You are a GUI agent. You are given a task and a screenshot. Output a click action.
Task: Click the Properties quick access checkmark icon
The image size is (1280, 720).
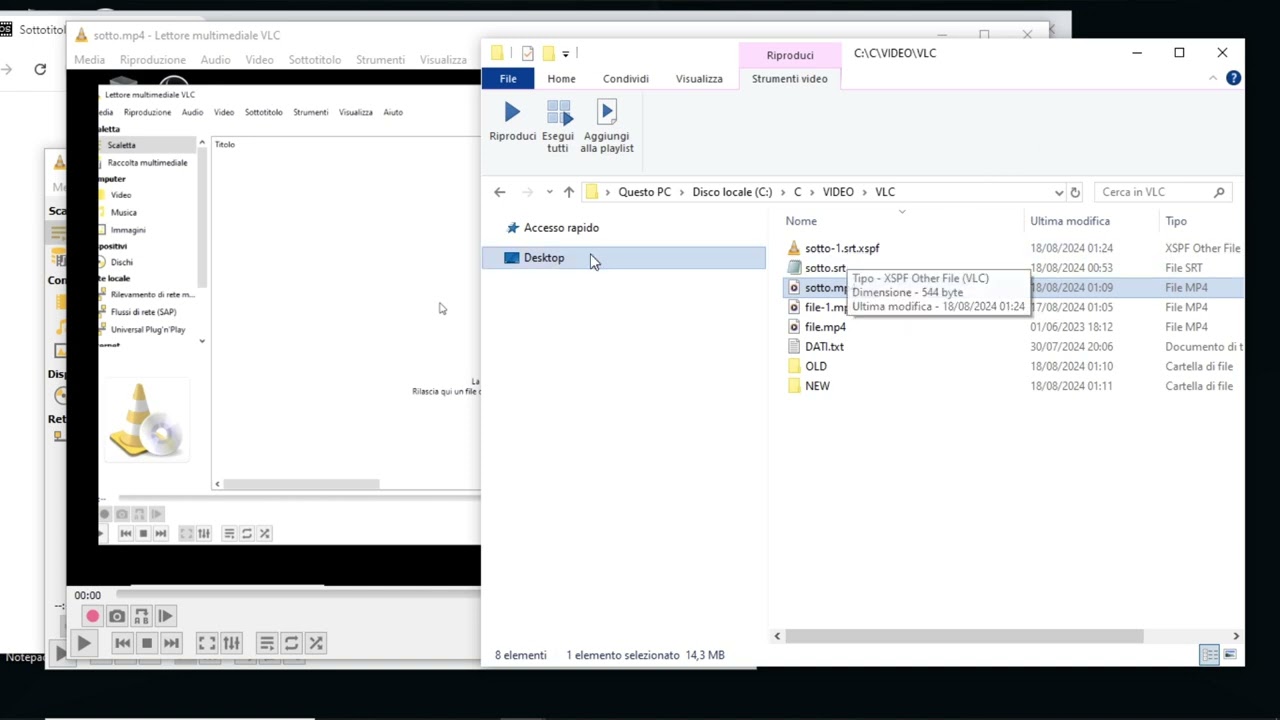tap(528, 53)
